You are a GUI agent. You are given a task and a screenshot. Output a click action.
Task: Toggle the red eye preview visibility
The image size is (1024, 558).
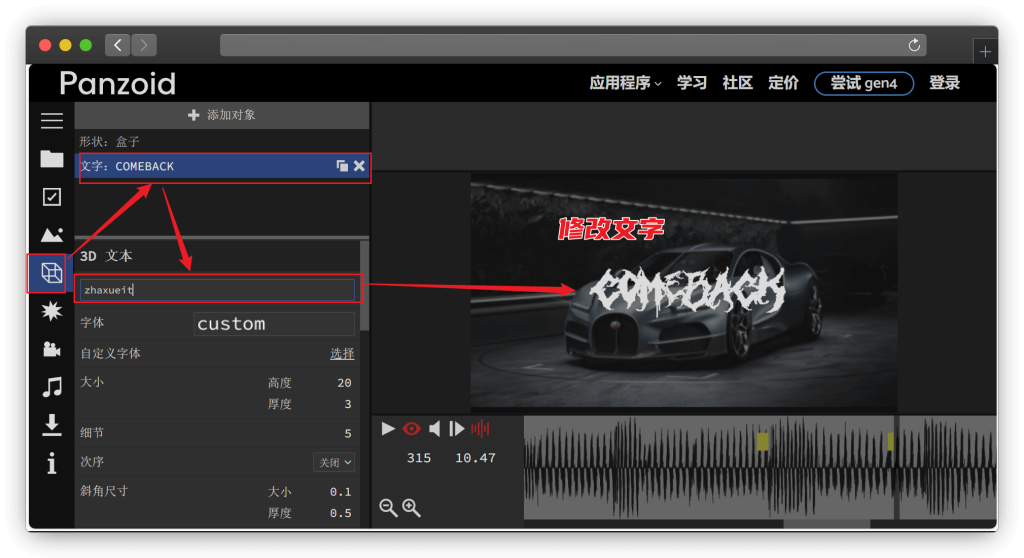pos(411,429)
